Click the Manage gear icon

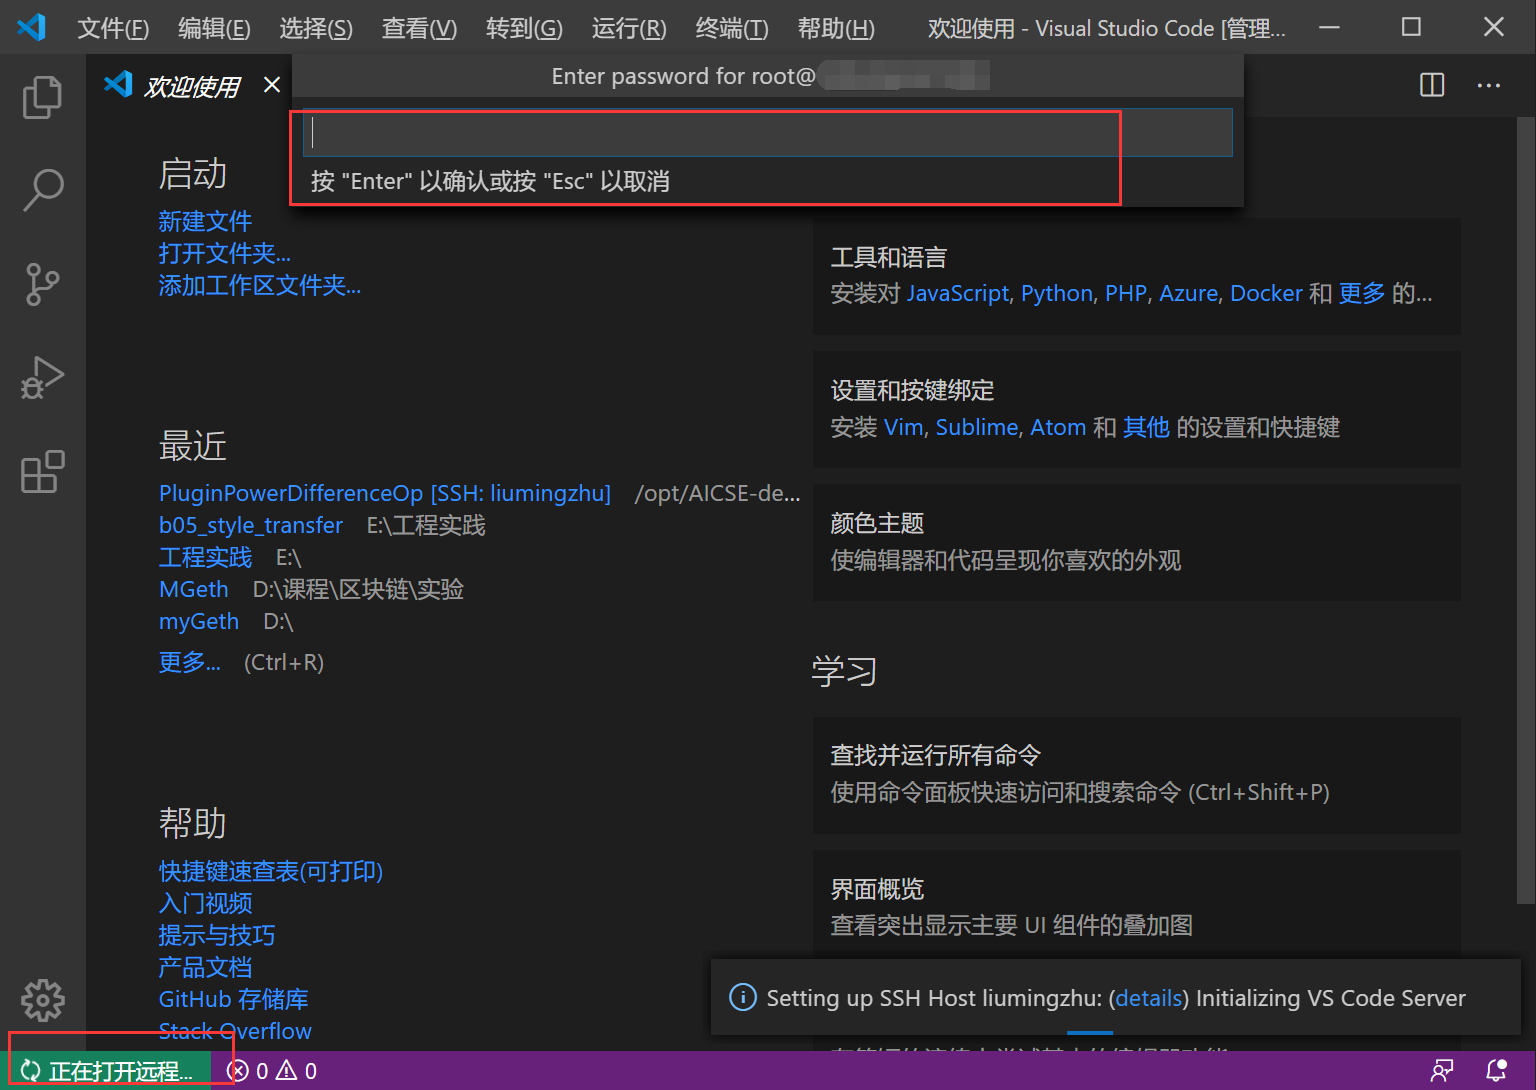tap(42, 1000)
